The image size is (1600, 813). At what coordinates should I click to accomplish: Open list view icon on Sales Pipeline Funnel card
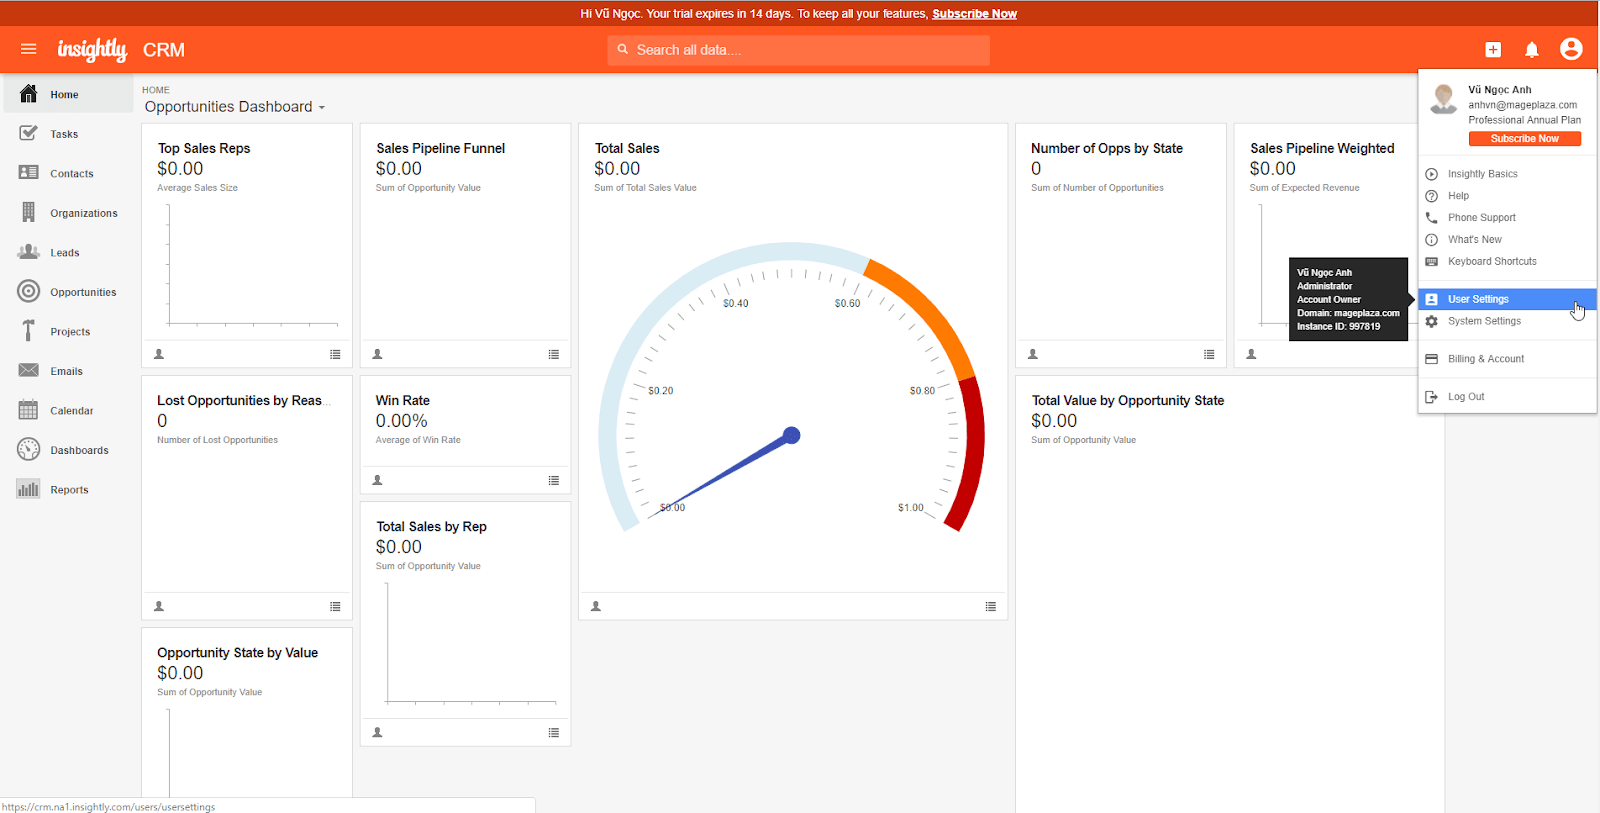click(554, 354)
